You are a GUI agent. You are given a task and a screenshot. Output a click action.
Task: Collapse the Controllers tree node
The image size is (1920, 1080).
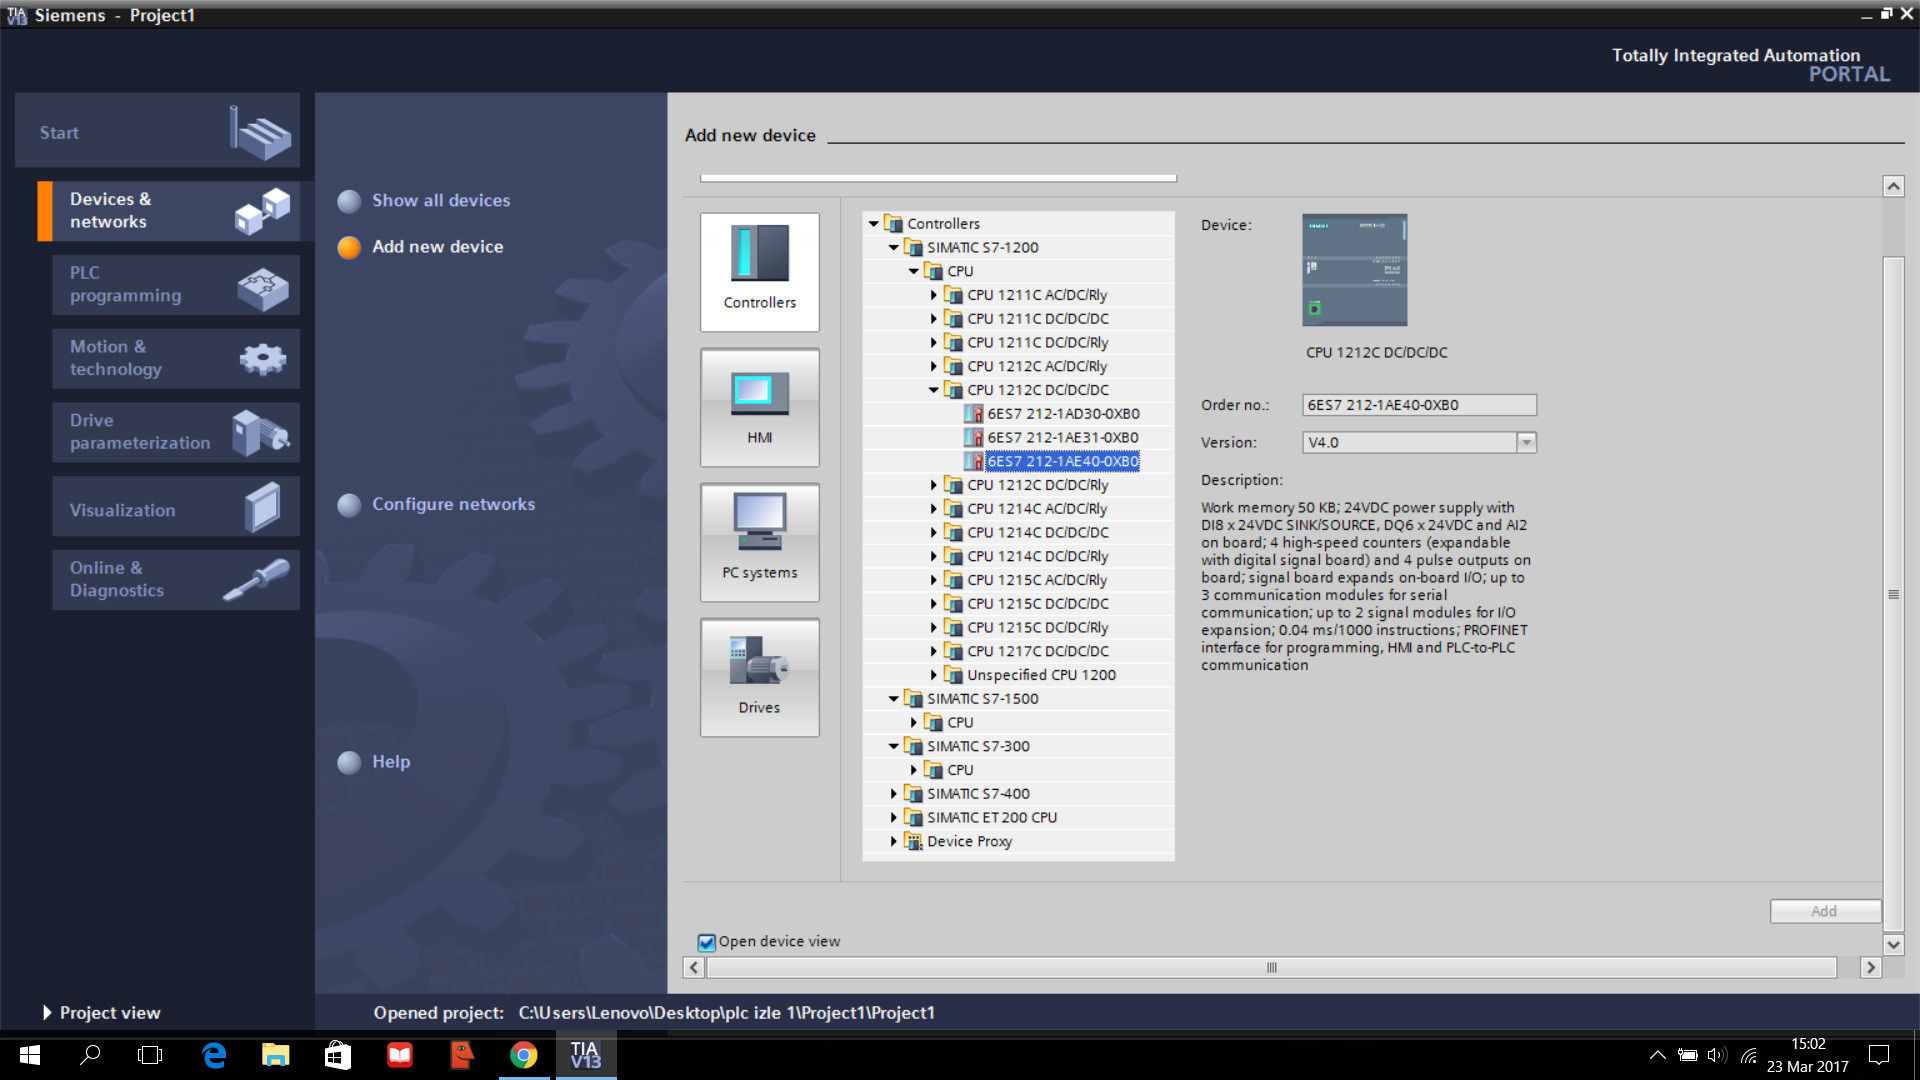pyautogui.click(x=874, y=224)
